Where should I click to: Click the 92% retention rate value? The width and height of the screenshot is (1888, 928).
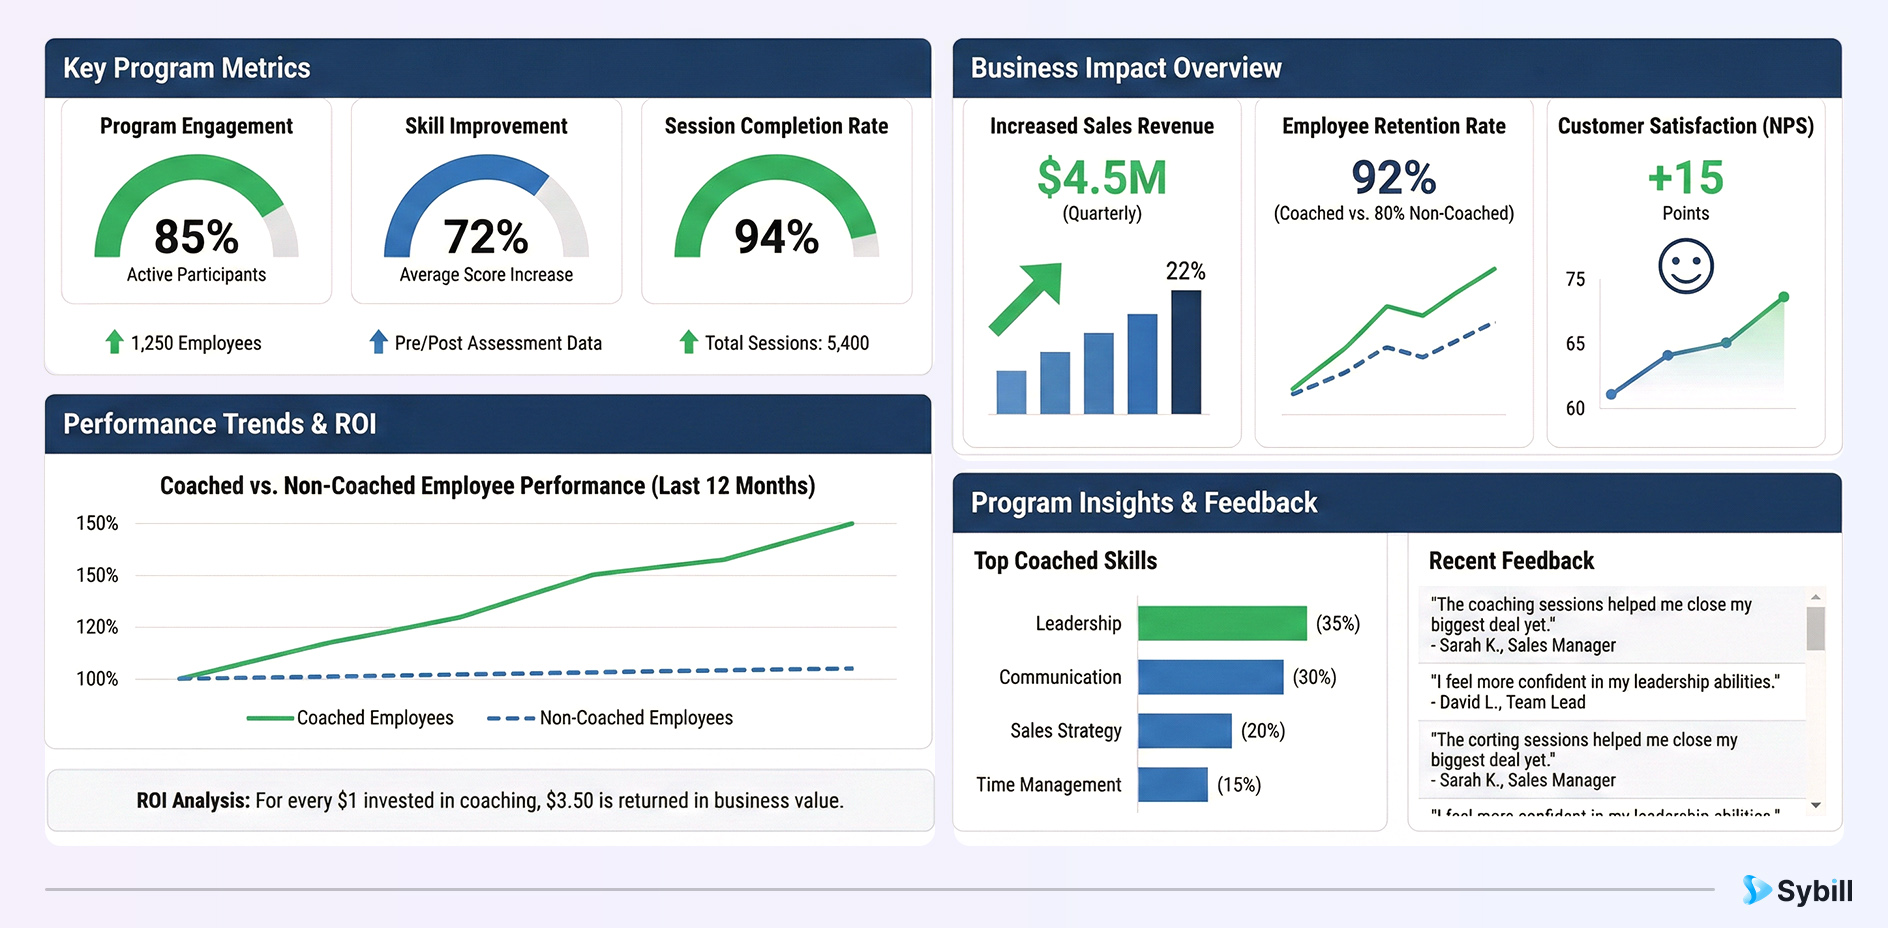(x=1394, y=178)
